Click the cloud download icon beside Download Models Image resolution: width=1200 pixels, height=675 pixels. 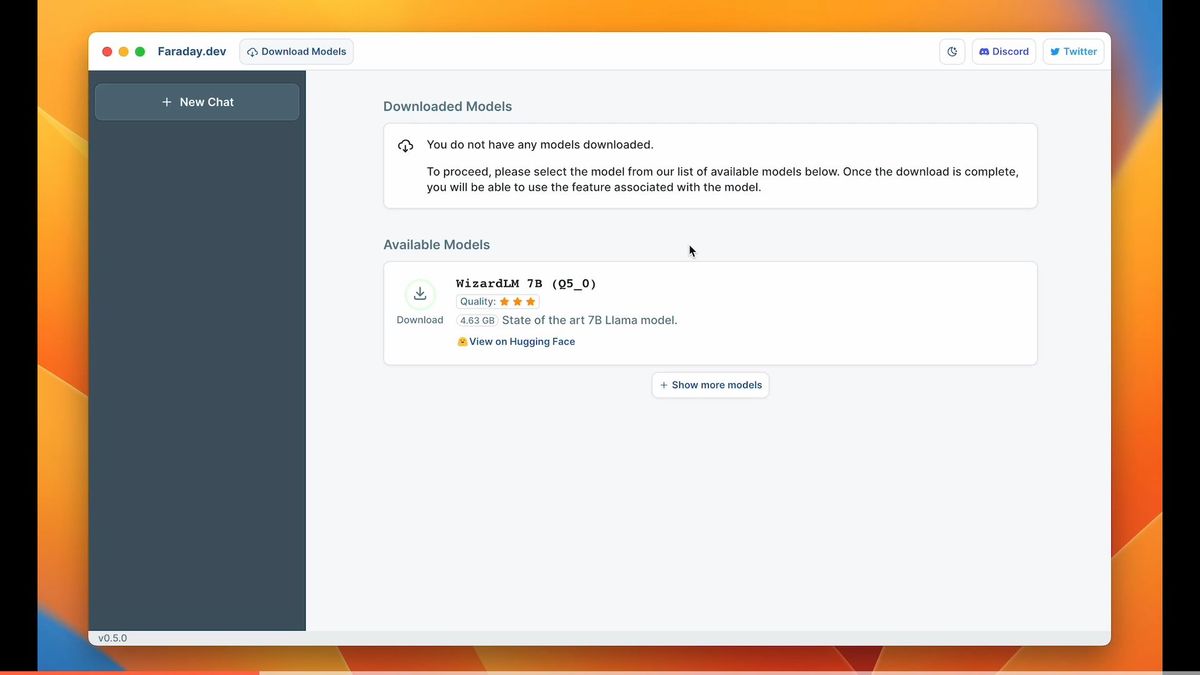point(252,51)
